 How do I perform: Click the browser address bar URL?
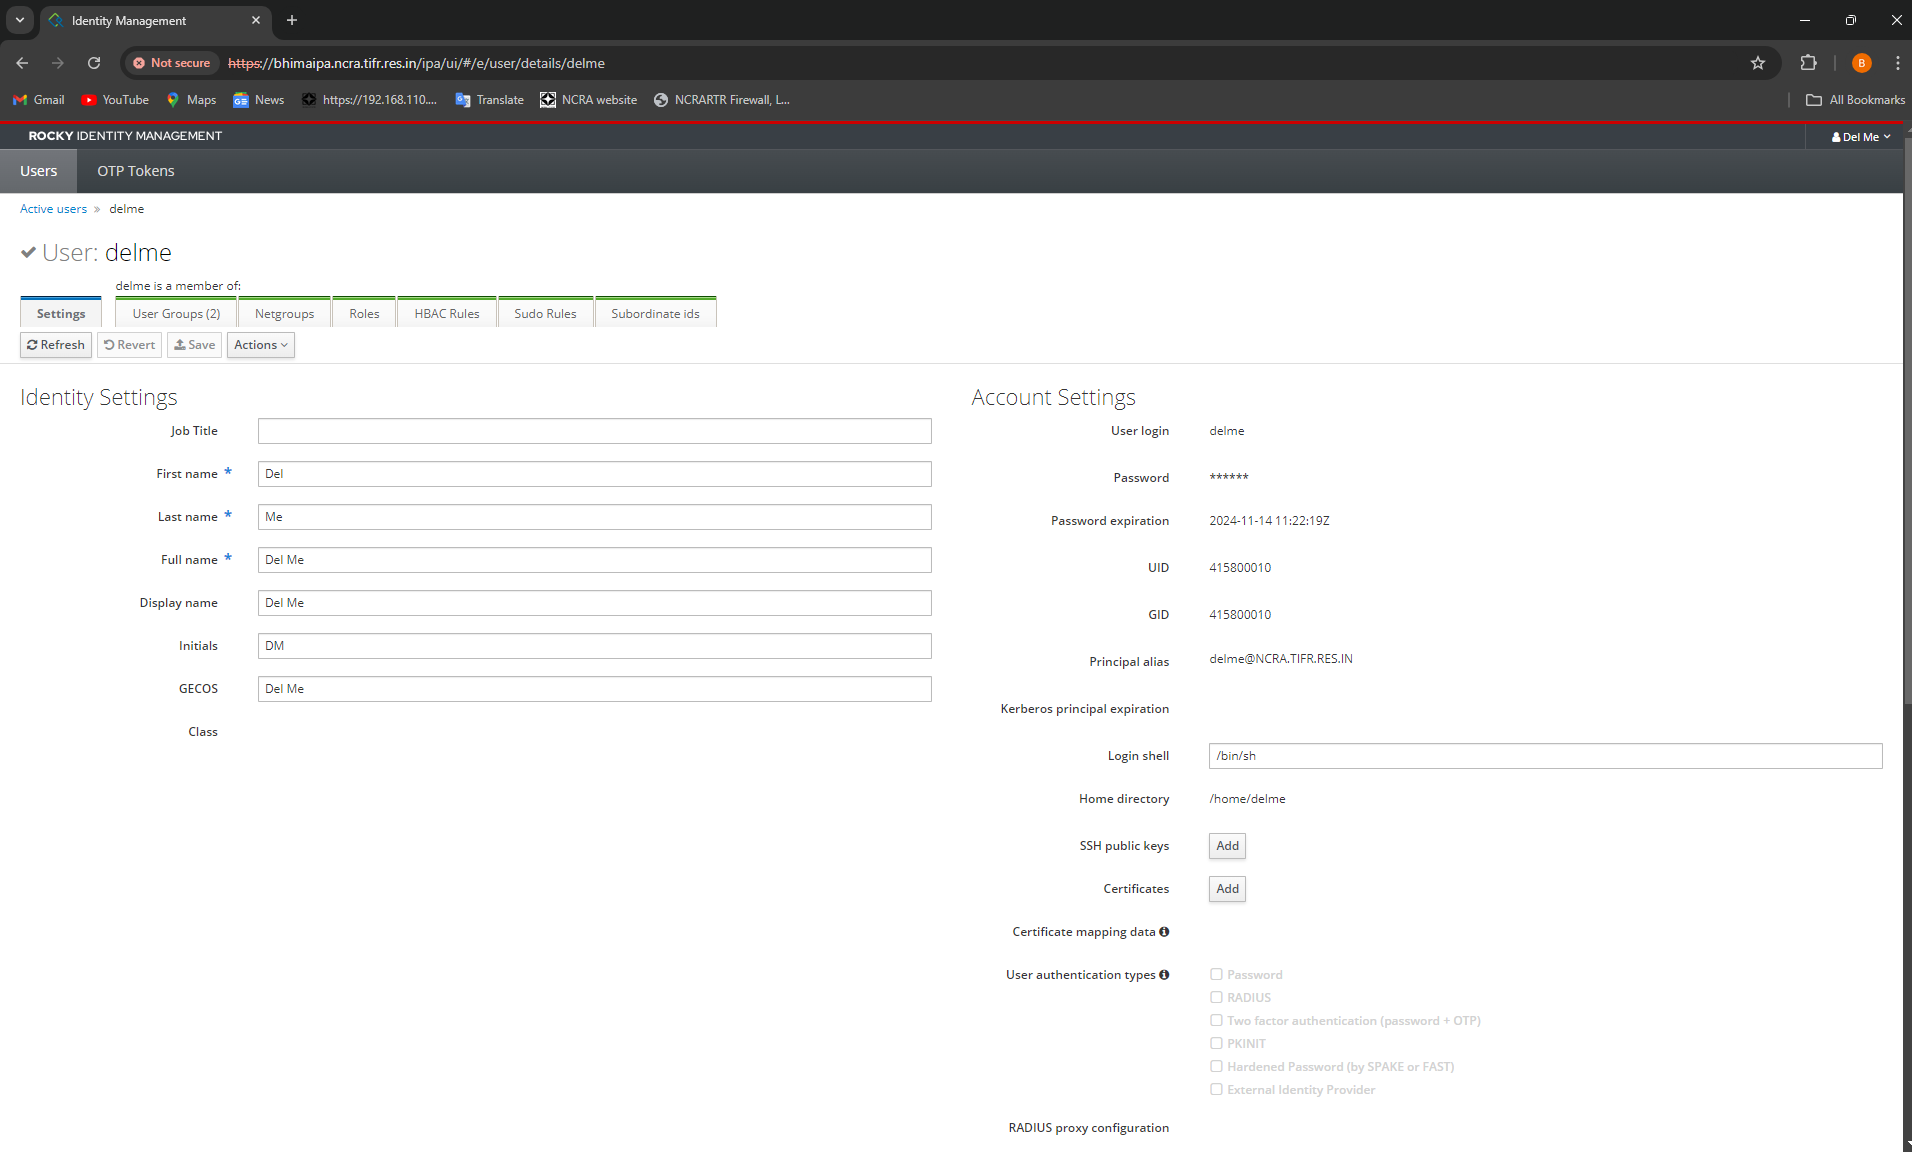coord(416,63)
